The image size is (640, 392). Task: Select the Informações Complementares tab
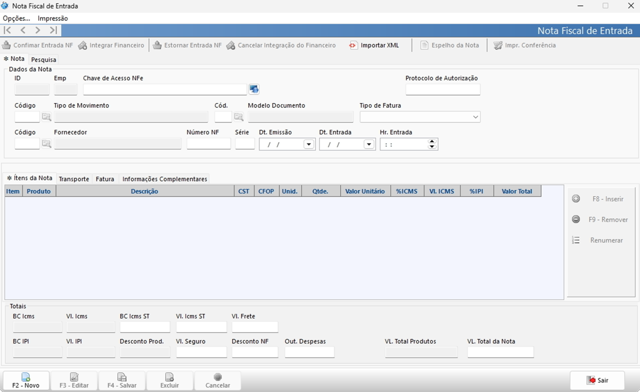[164, 179]
